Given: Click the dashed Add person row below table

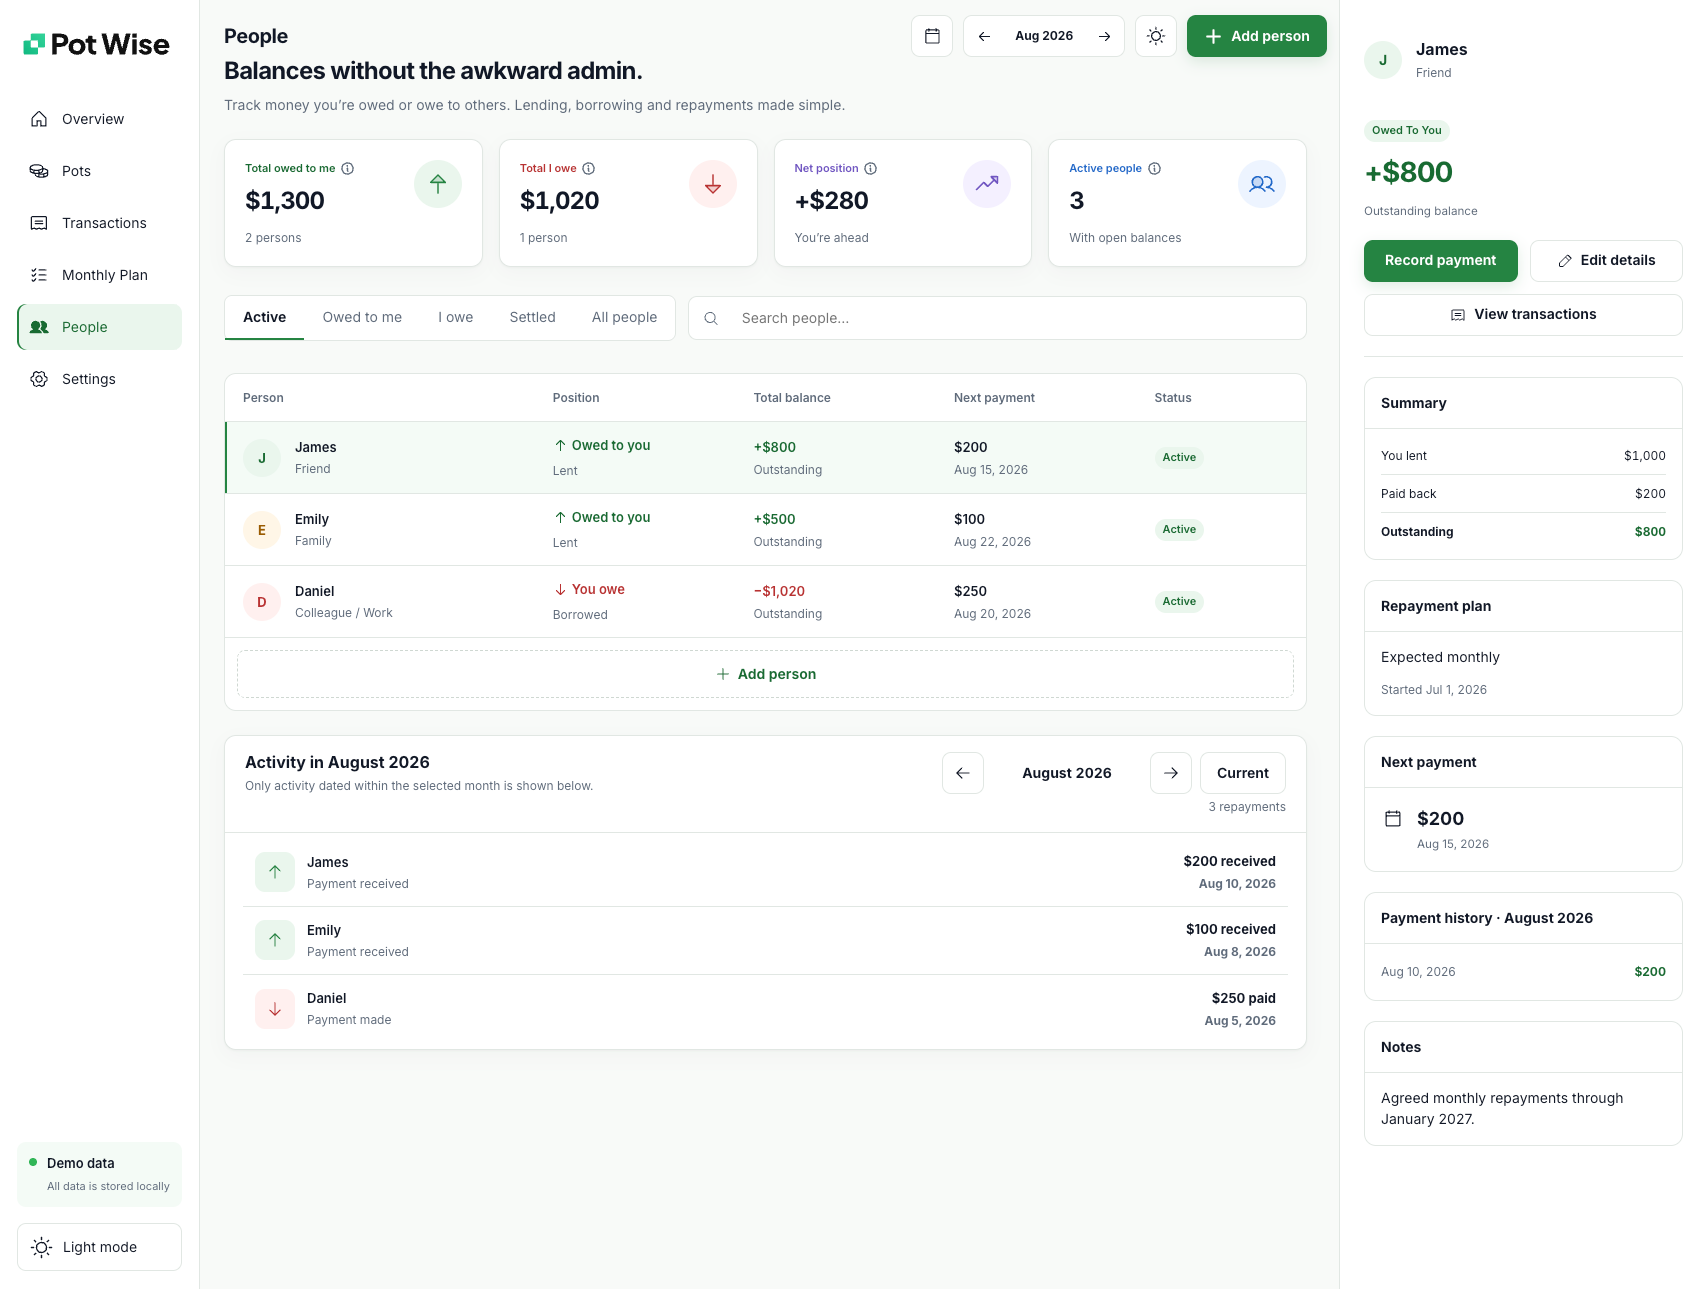Looking at the screenshot, I should pos(765,674).
